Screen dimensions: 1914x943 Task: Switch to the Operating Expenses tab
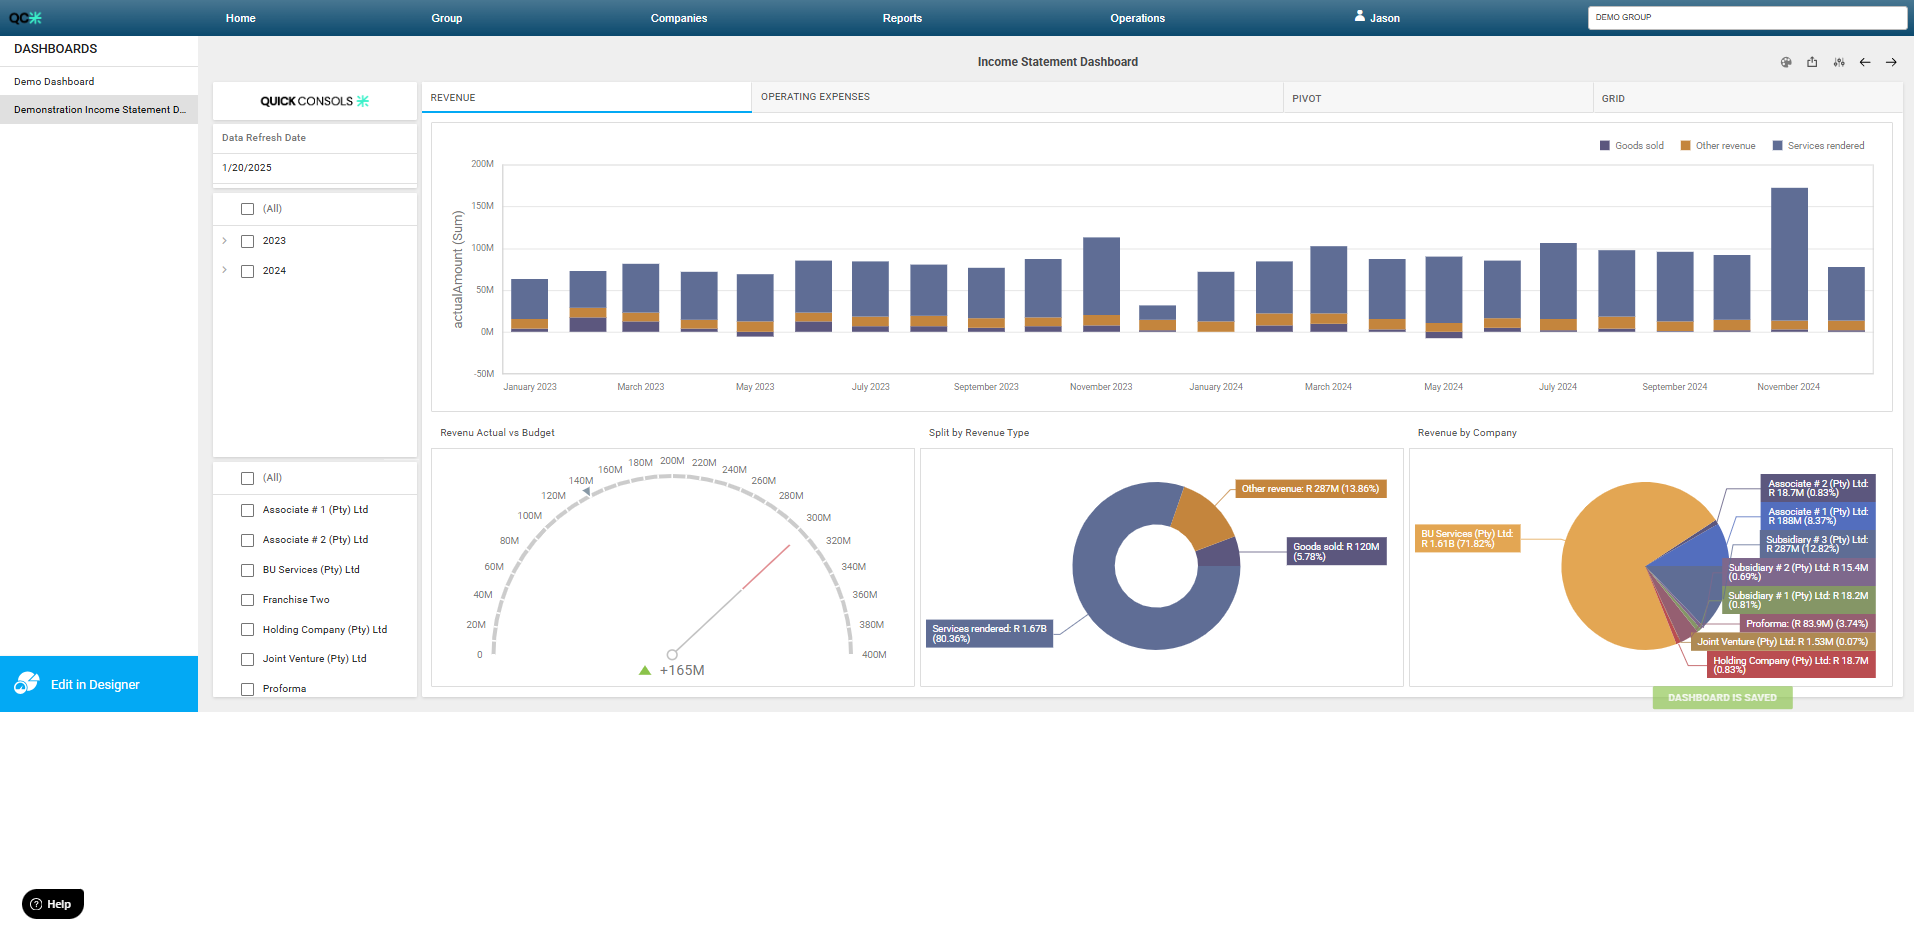click(x=815, y=97)
